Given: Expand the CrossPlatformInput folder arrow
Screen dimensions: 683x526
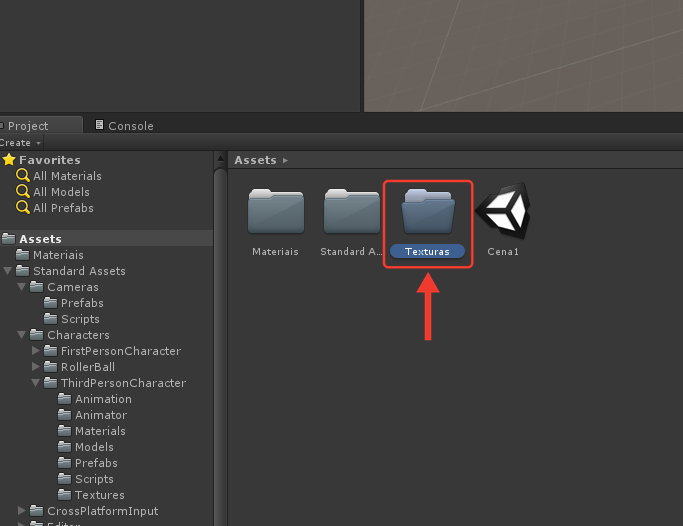Looking at the screenshot, I should click(x=22, y=510).
